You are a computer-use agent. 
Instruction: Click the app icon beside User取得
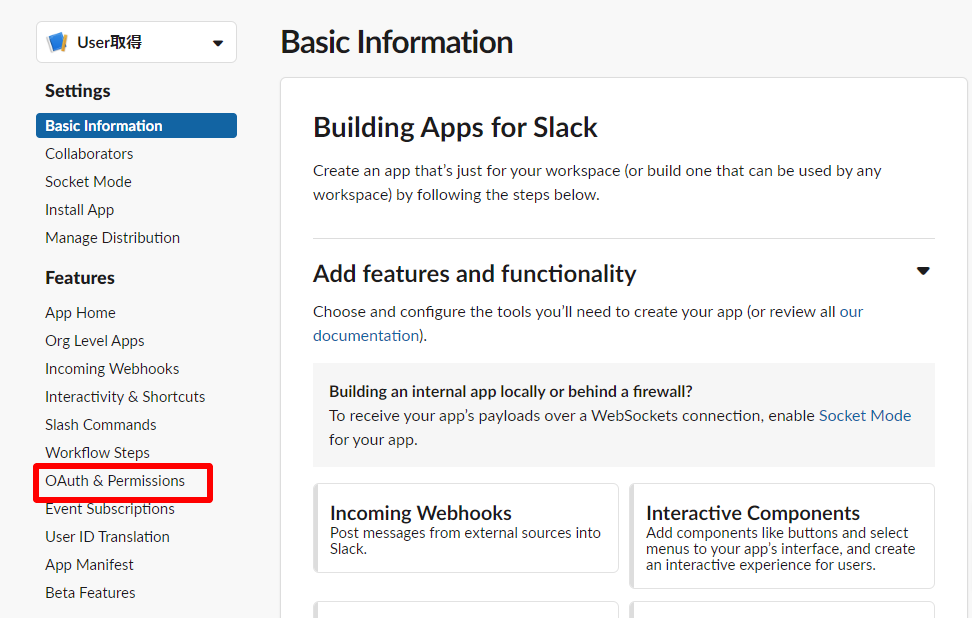click(x=58, y=42)
